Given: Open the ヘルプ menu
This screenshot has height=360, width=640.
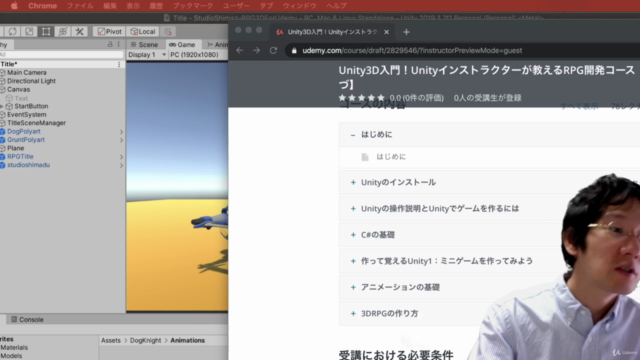Looking at the screenshot, I should 336,6.
